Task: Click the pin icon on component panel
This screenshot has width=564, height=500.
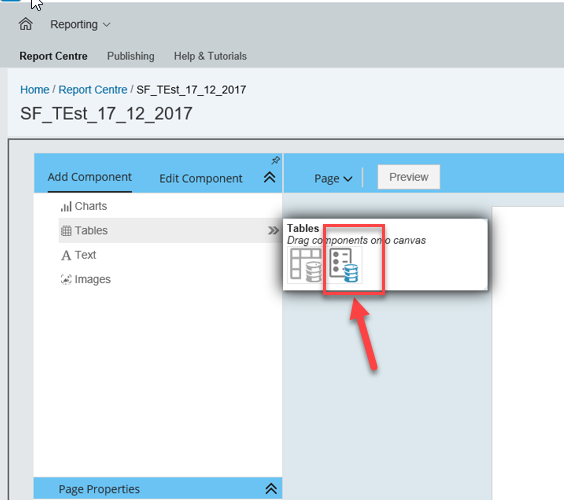Action: (x=276, y=160)
